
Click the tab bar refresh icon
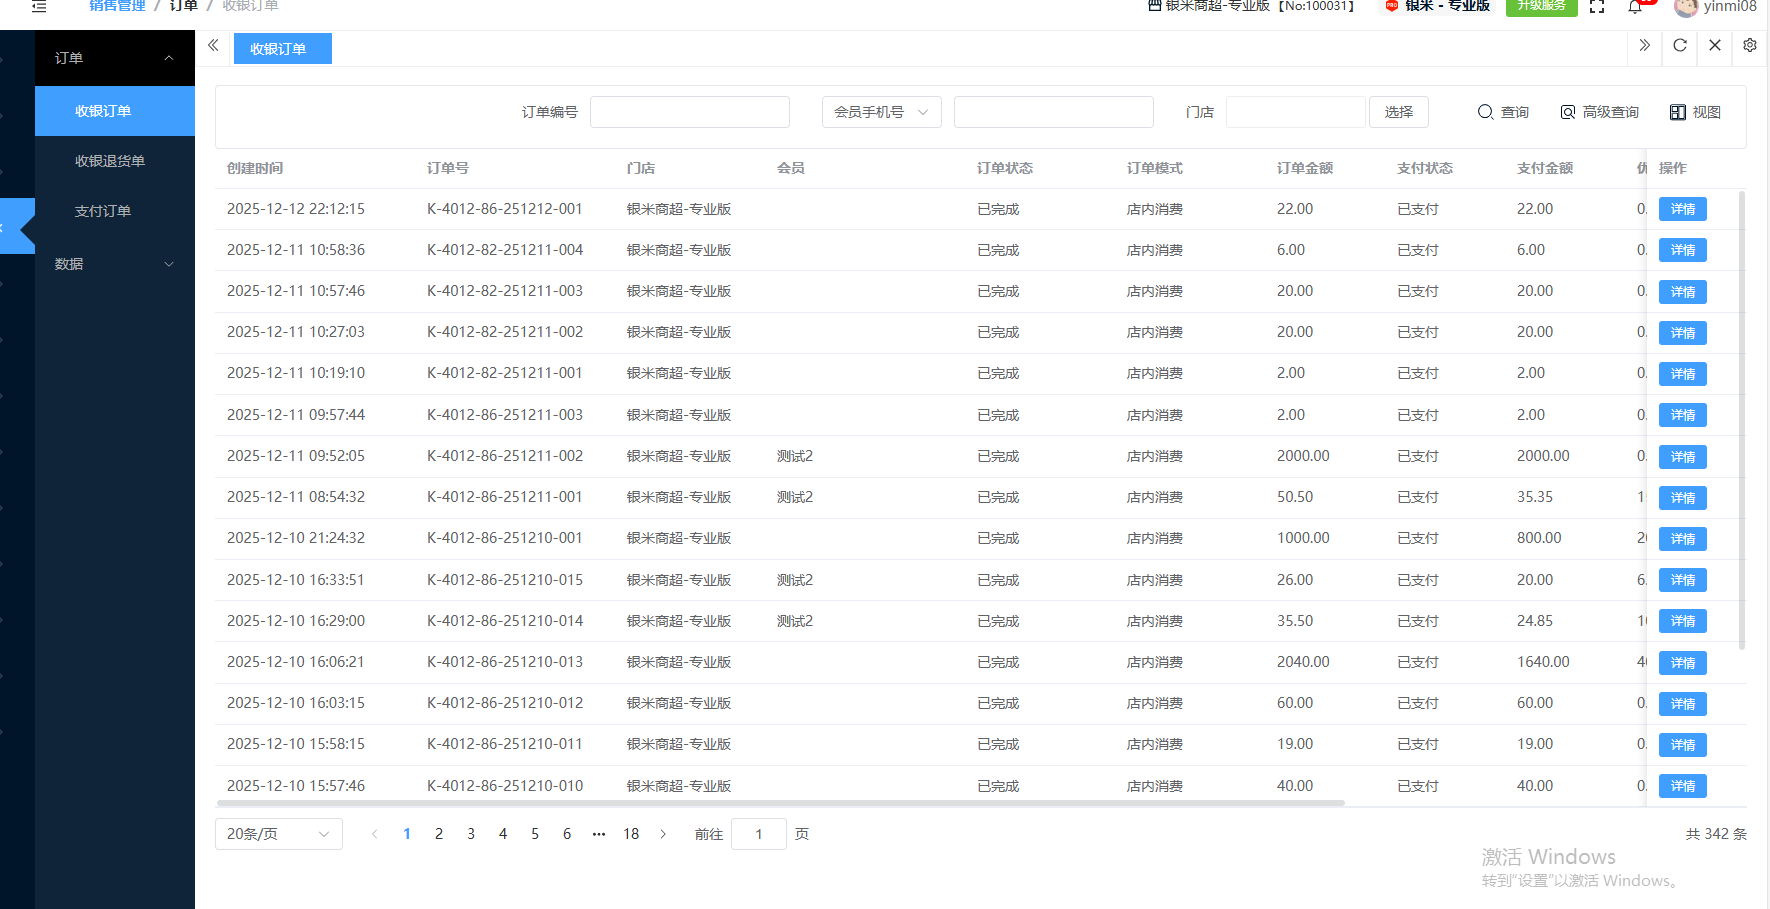1680,45
